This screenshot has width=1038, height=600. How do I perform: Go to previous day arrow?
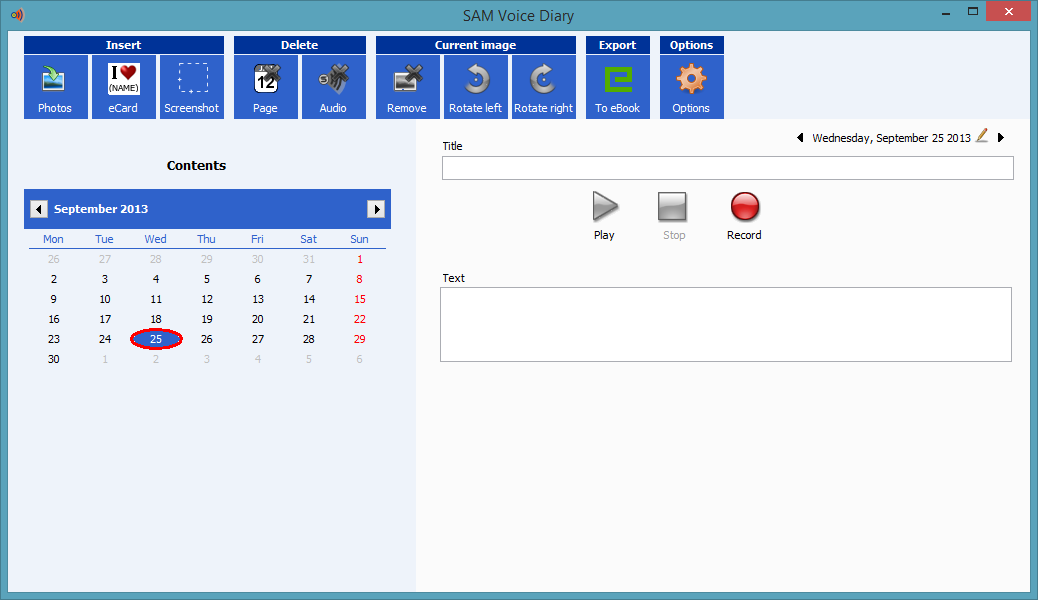point(800,138)
